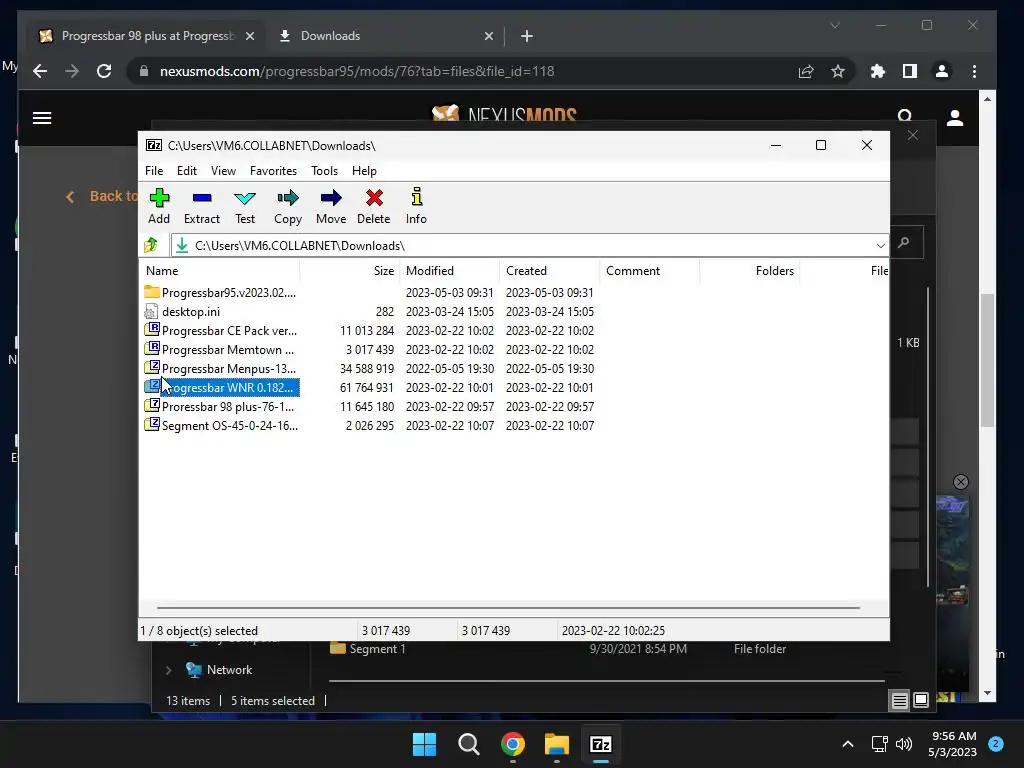The image size is (1024, 768).
Task: Select the Progressbar CE Pack archive
Action: [221, 330]
